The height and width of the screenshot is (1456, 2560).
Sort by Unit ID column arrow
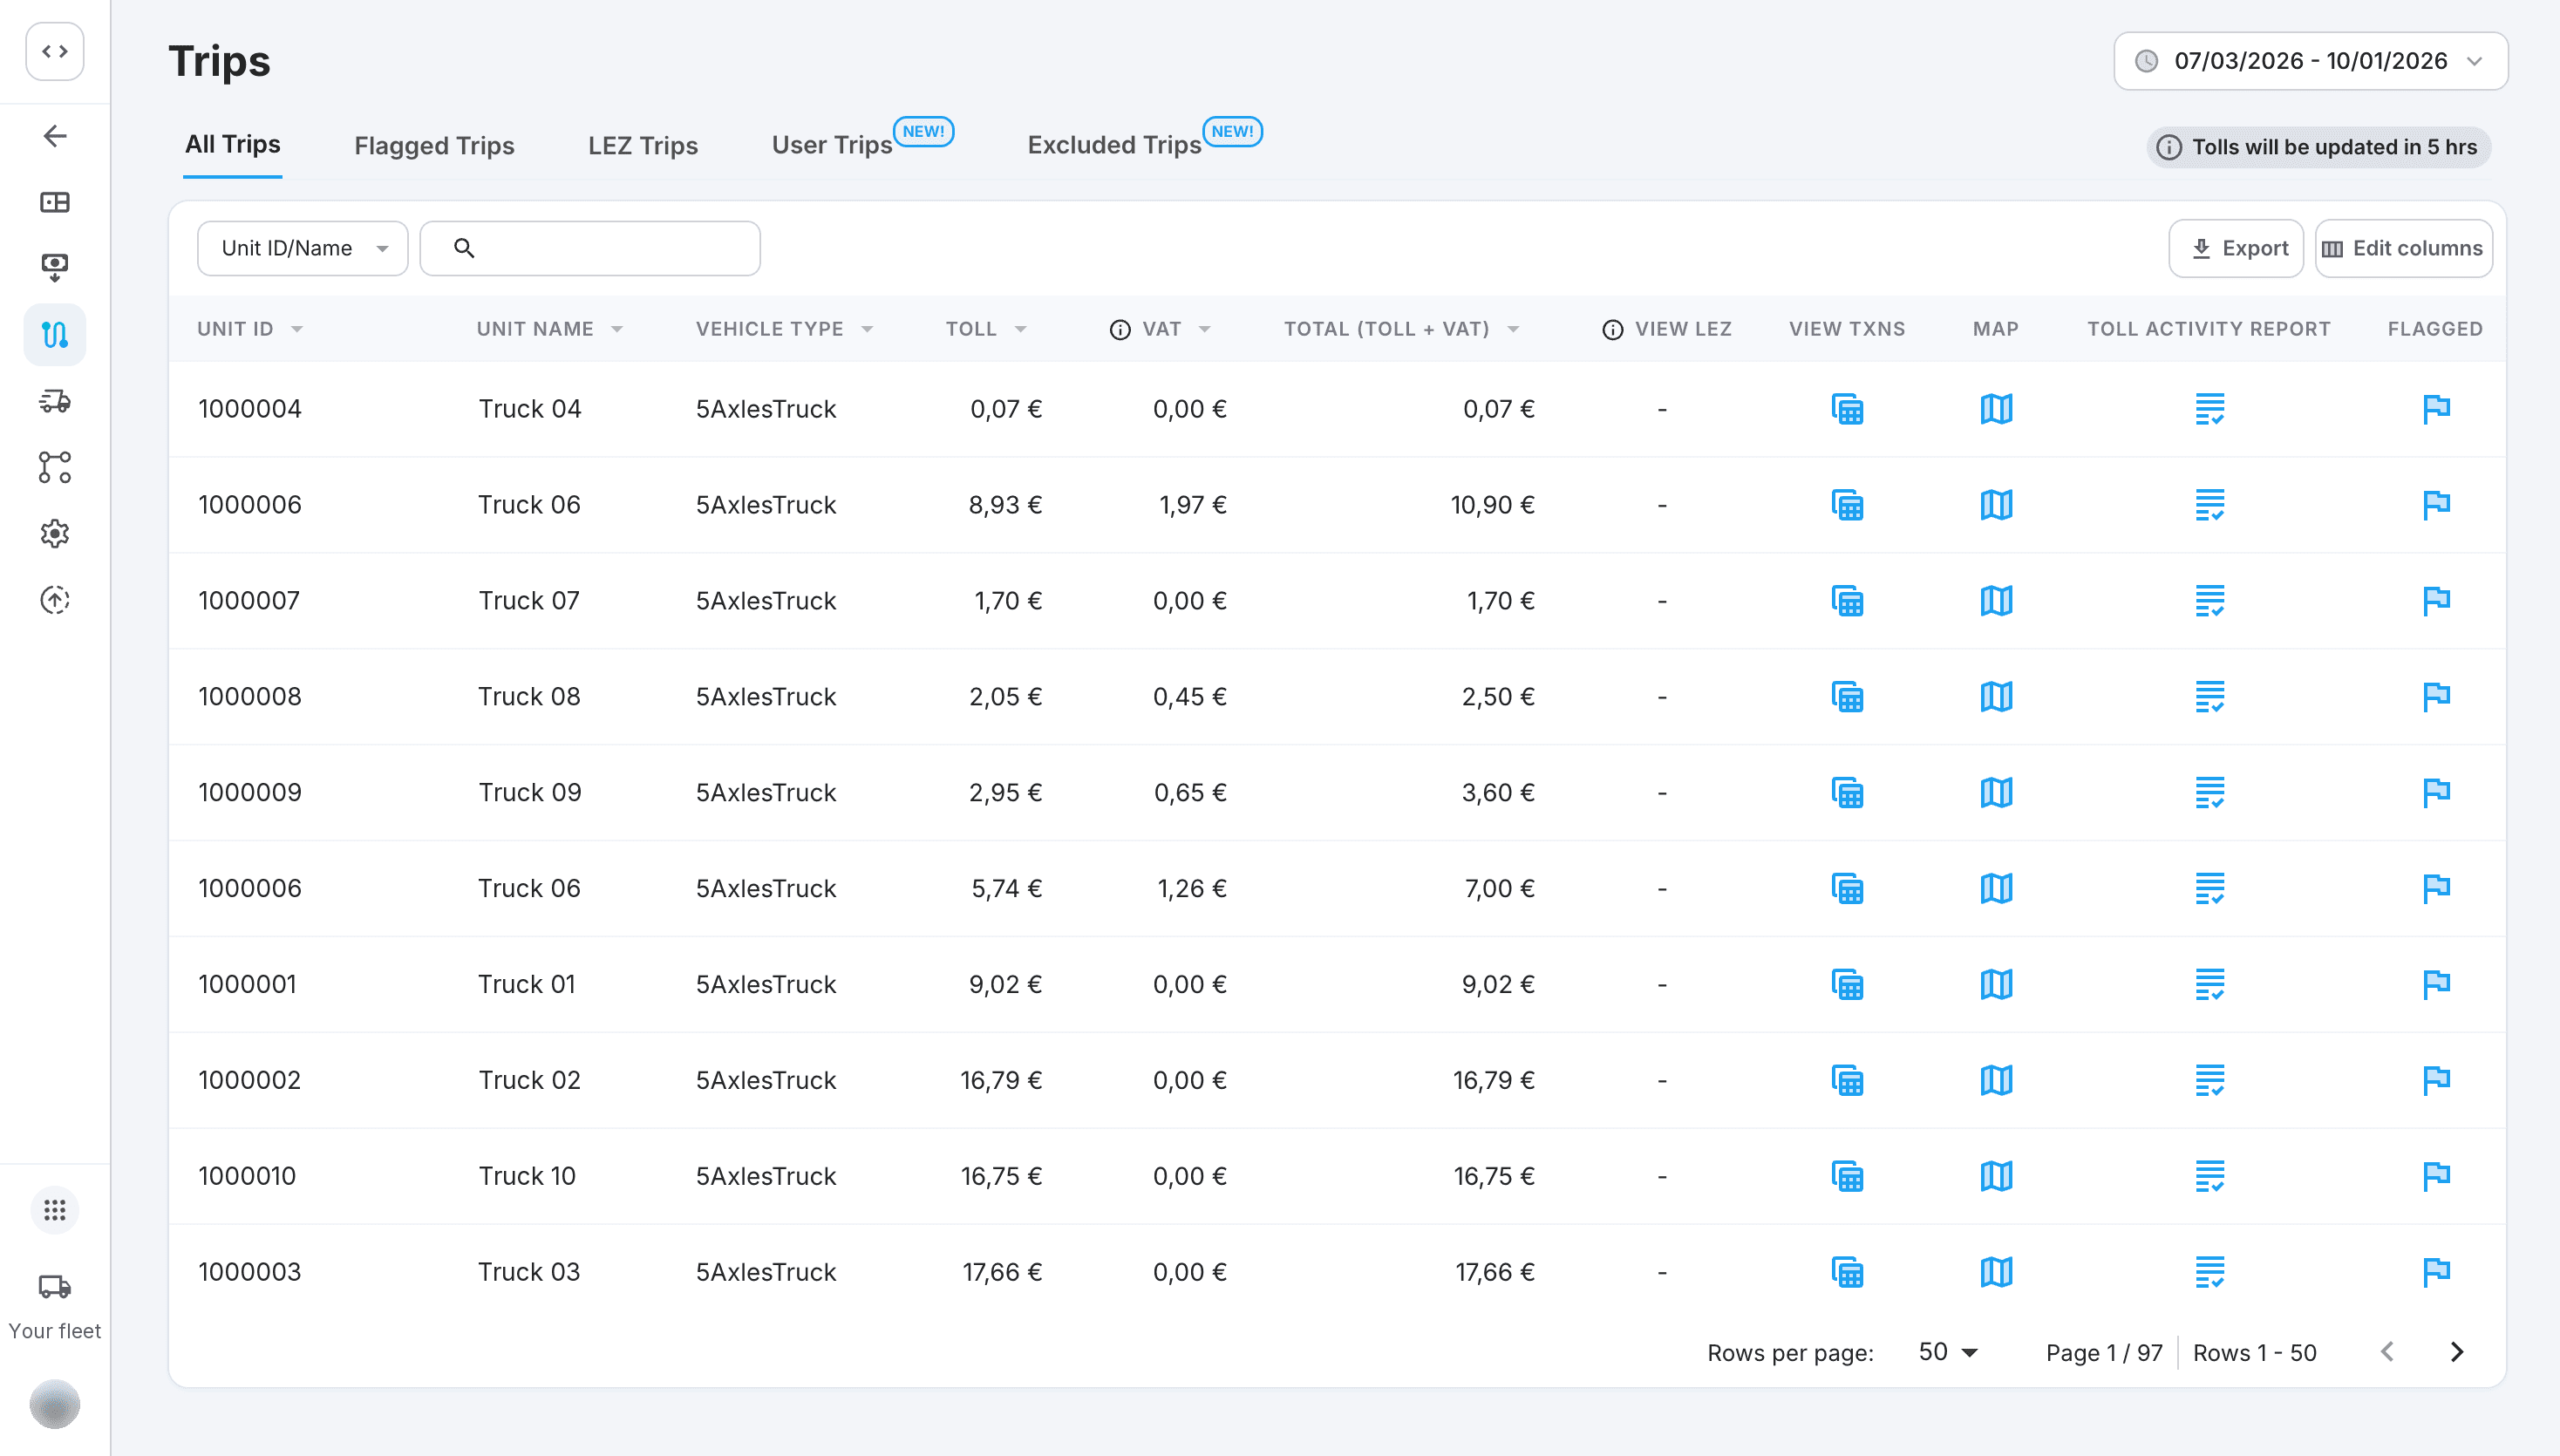tap(297, 330)
